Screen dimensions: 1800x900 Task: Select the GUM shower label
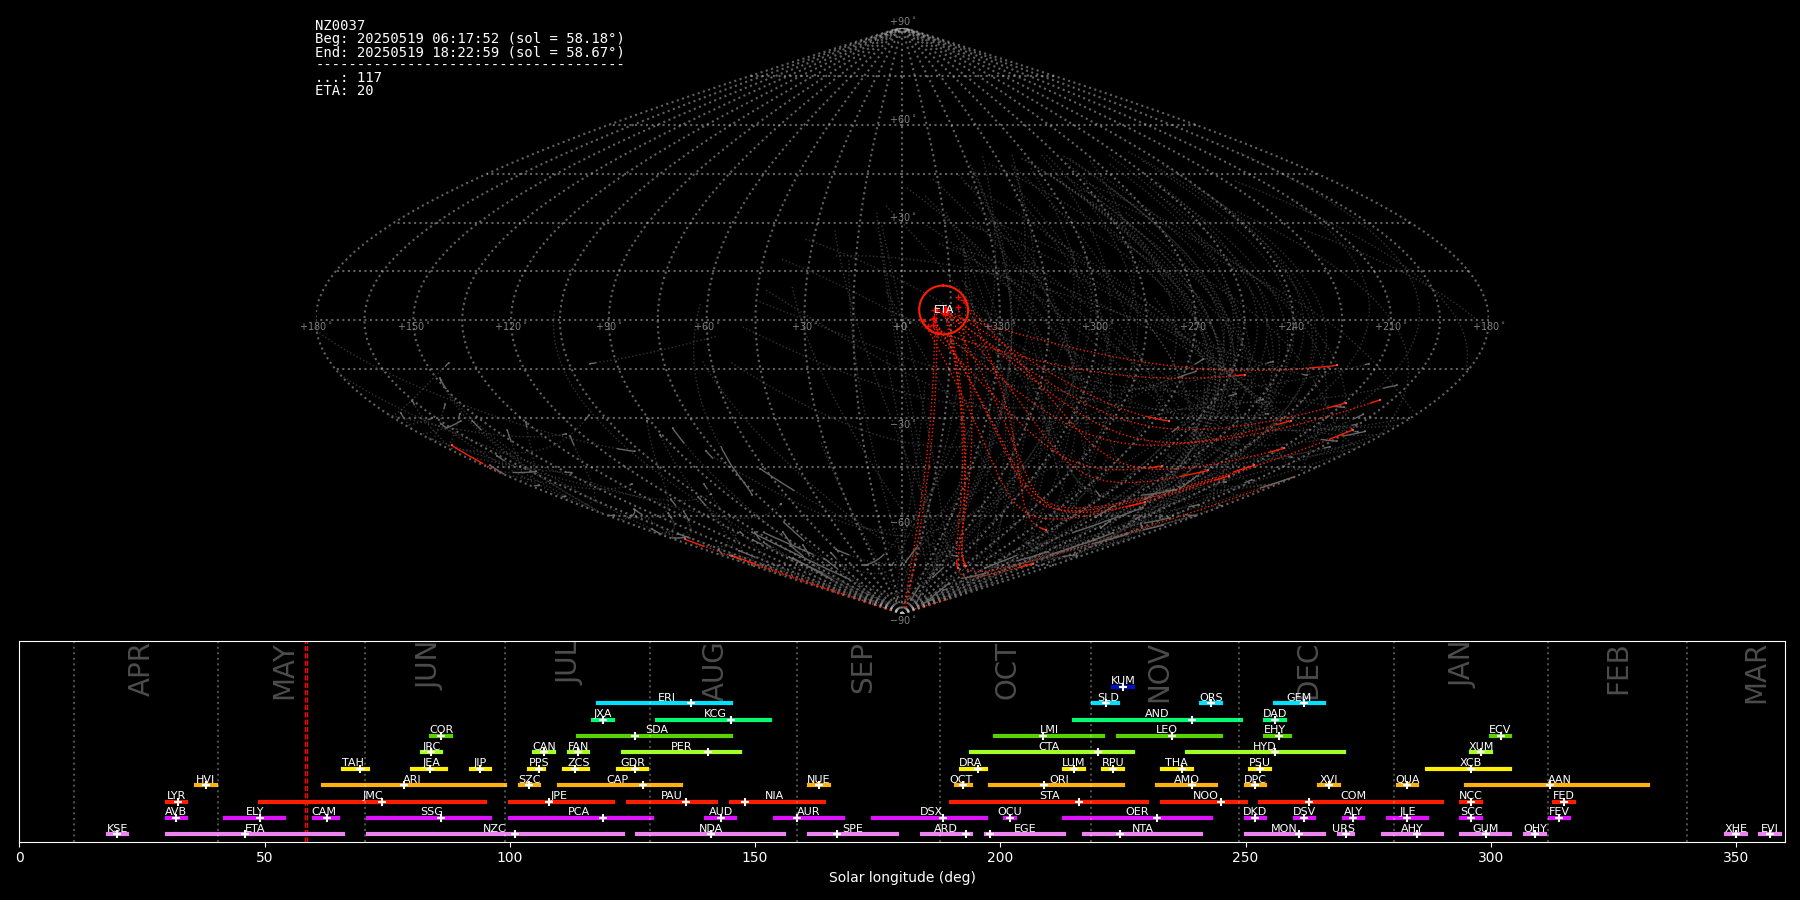click(1485, 829)
